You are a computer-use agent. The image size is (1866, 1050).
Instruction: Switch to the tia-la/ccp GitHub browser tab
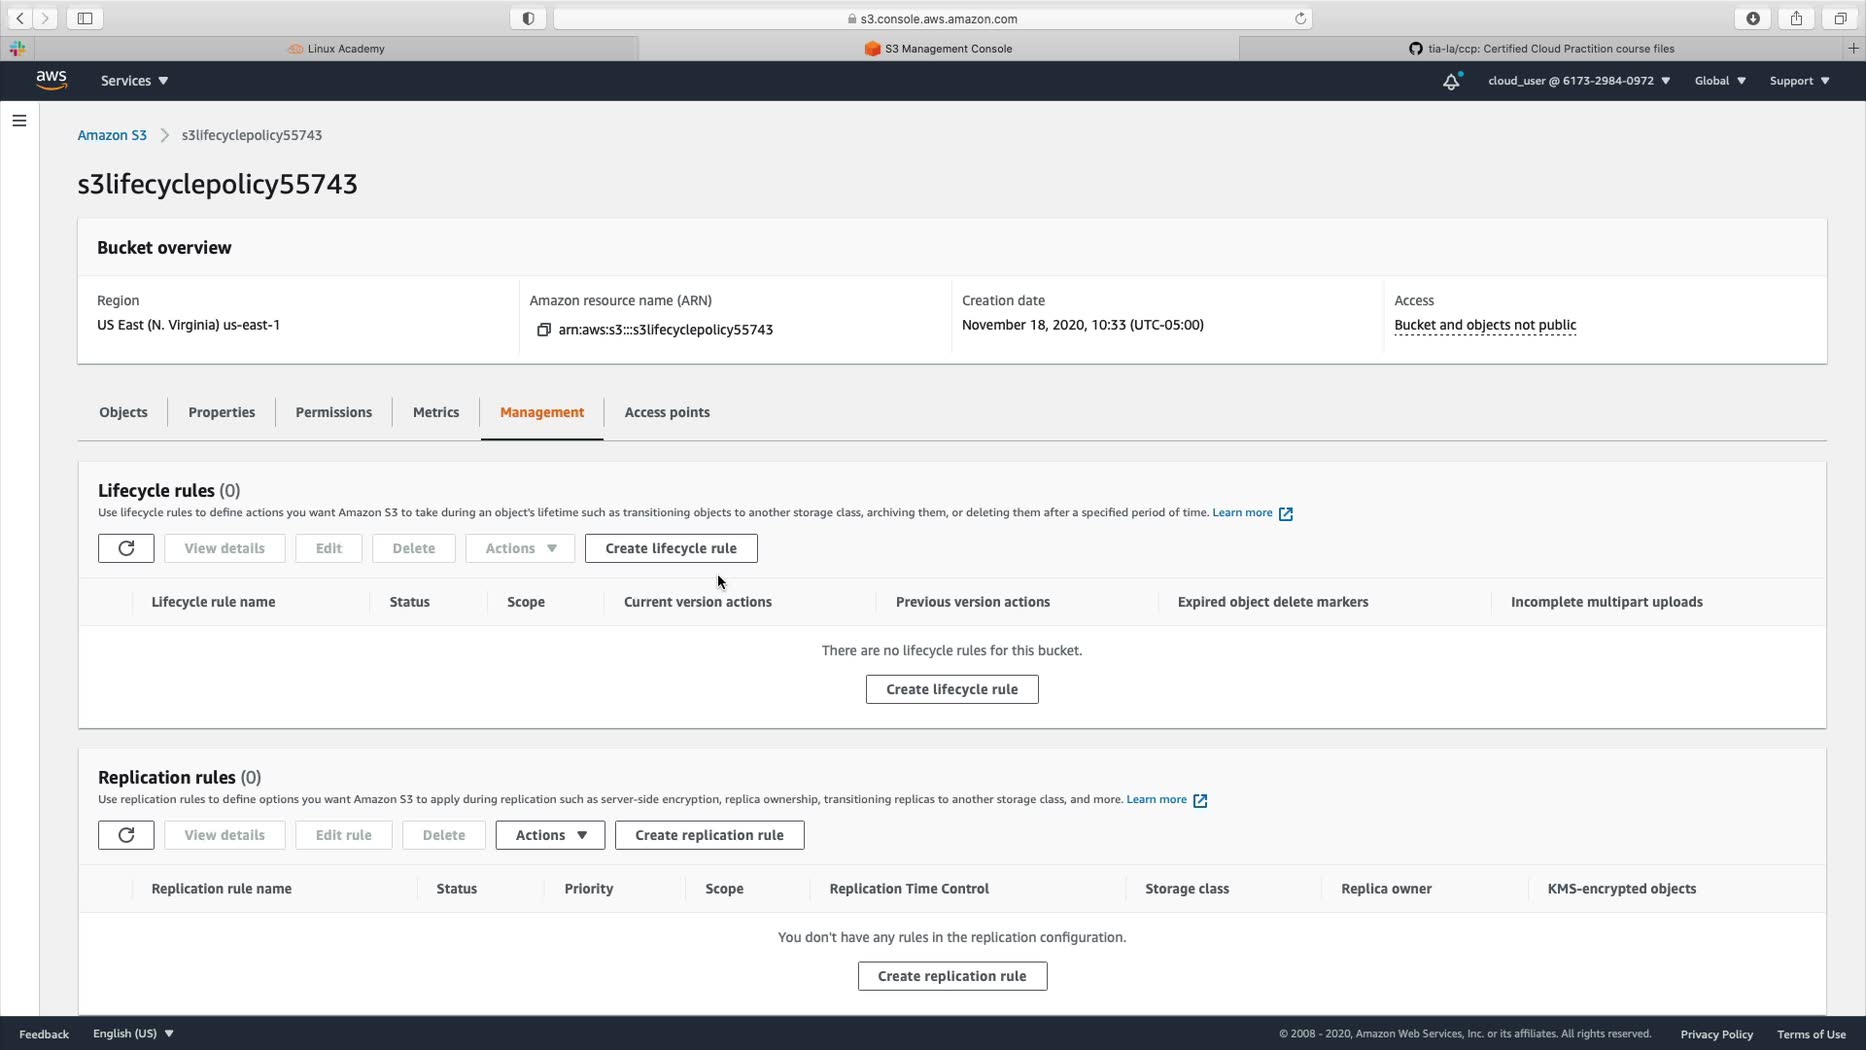pyautogui.click(x=1541, y=48)
